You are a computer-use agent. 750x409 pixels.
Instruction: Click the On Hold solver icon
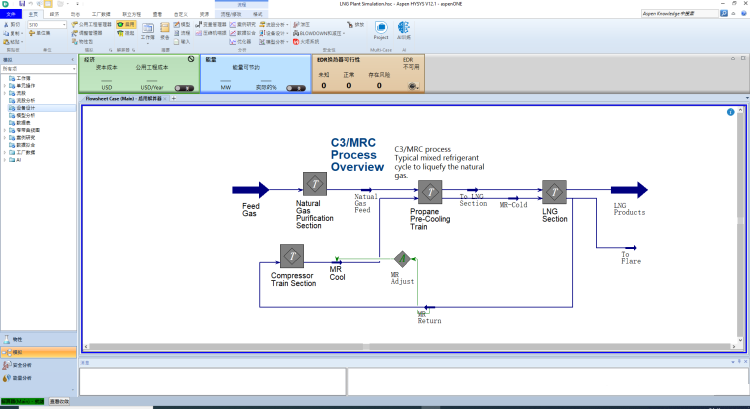pyautogui.click(x=121, y=33)
